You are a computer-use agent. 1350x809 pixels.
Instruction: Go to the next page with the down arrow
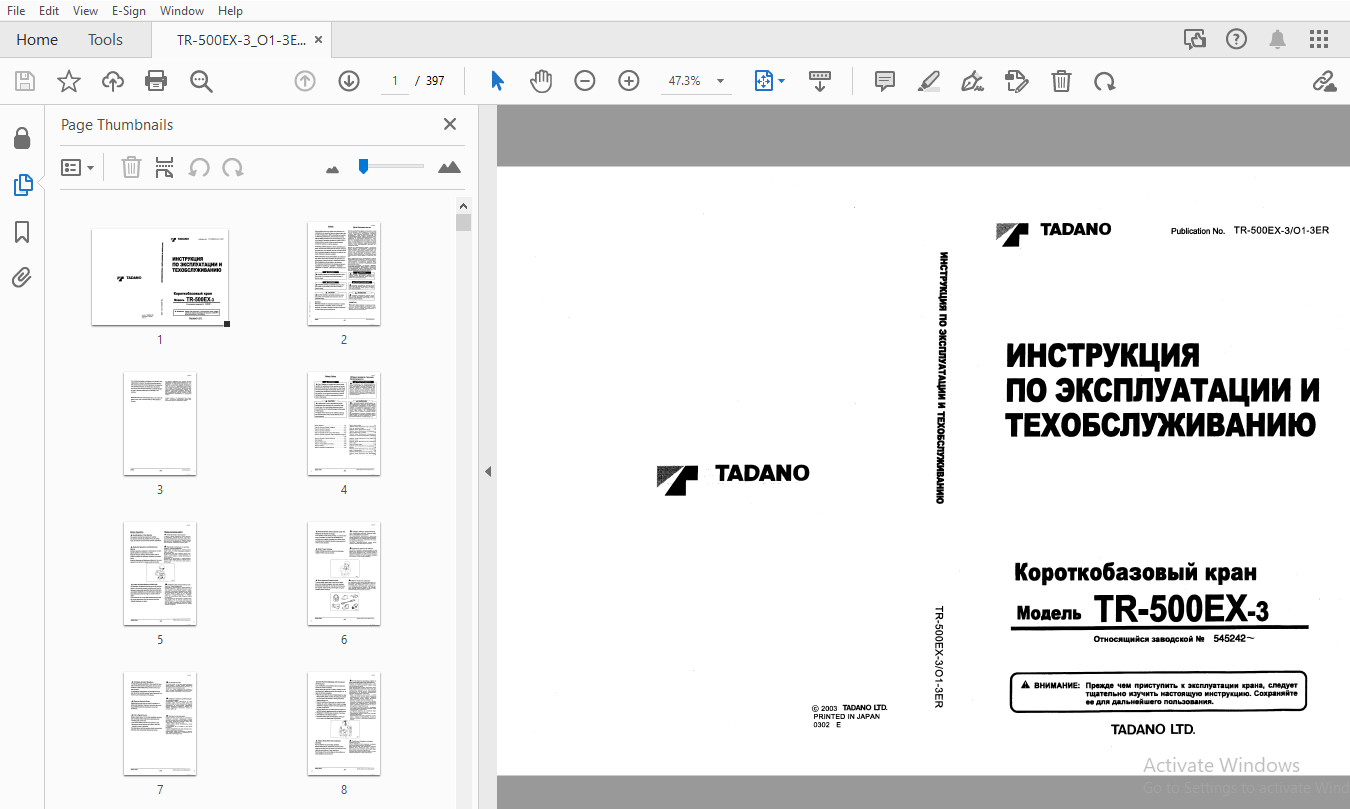tap(349, 81)
